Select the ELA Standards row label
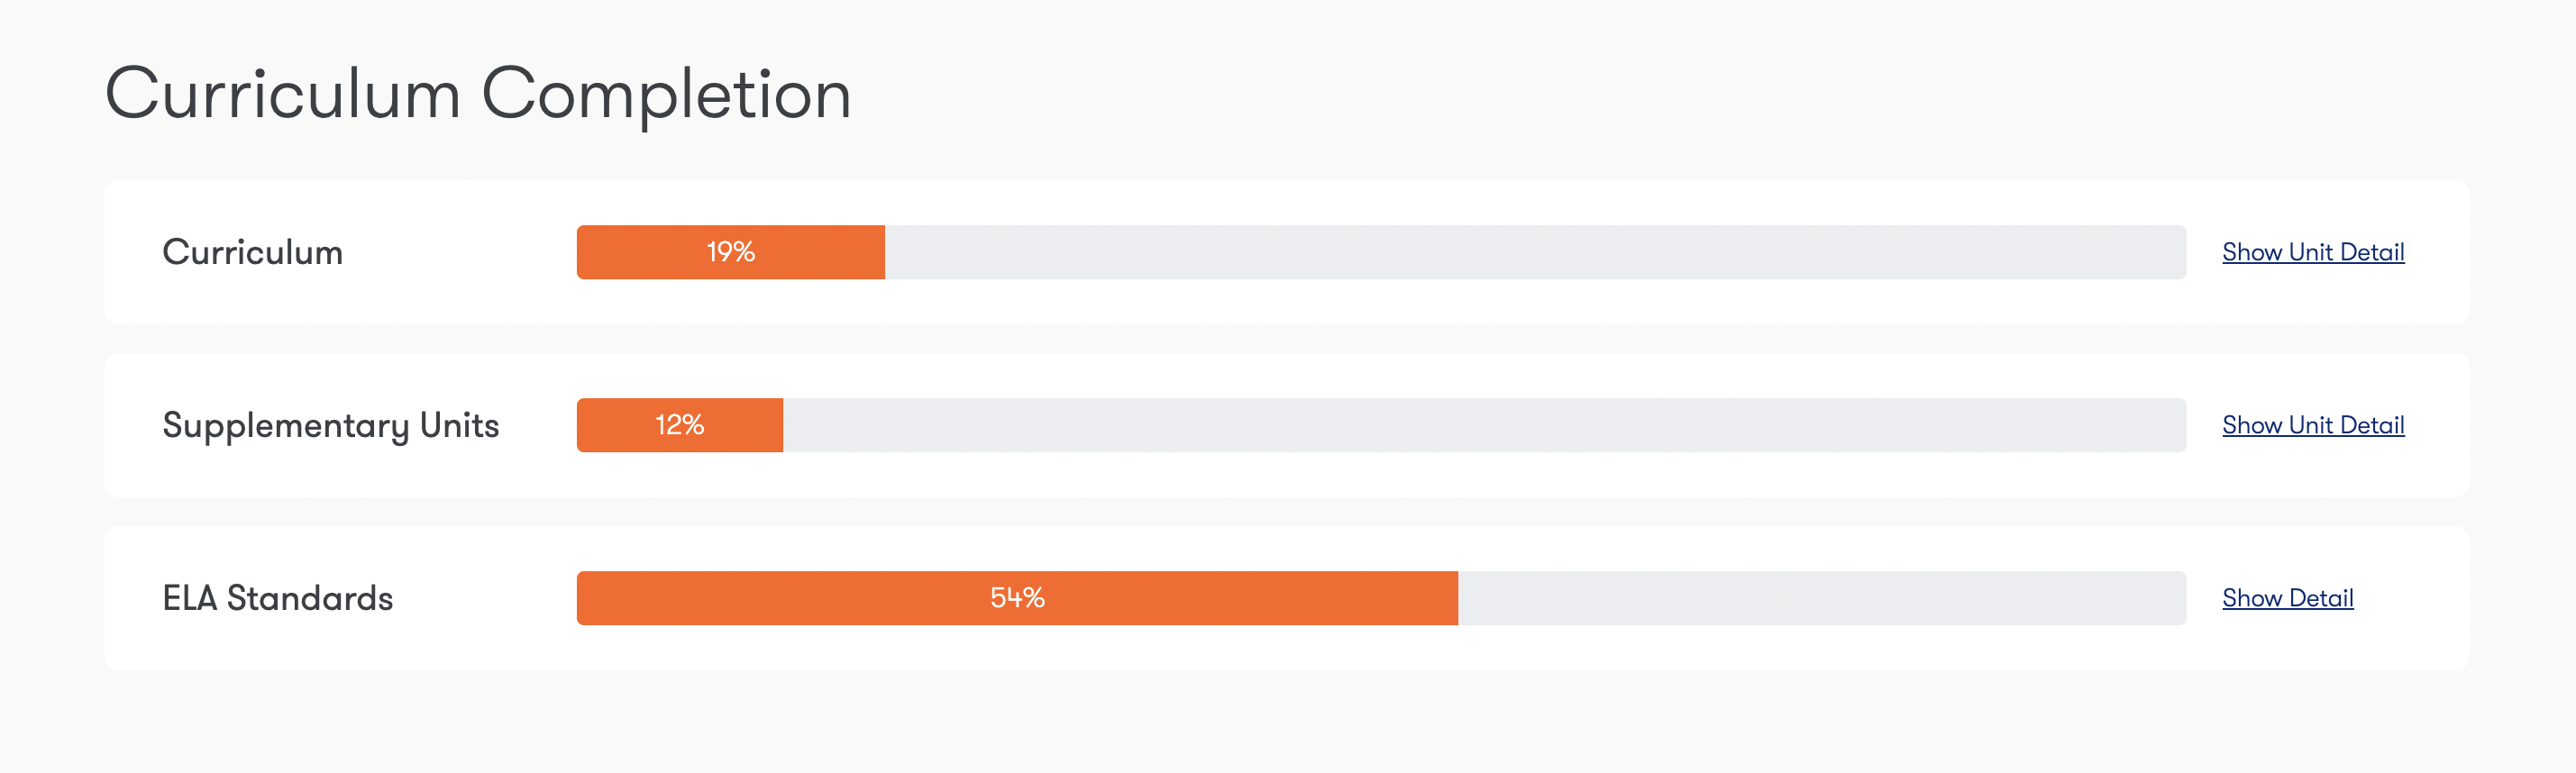This screenshot has width=2576, height=773. pyautogui.click(x=278, y=598)
